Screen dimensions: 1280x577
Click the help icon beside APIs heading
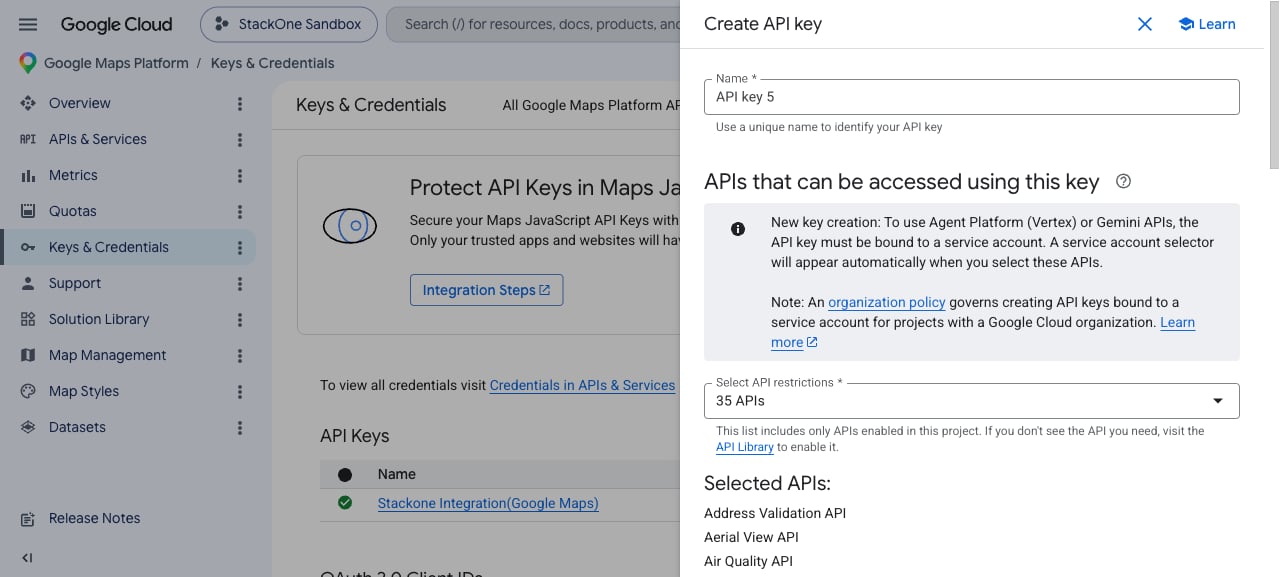tap(1123, 182)
